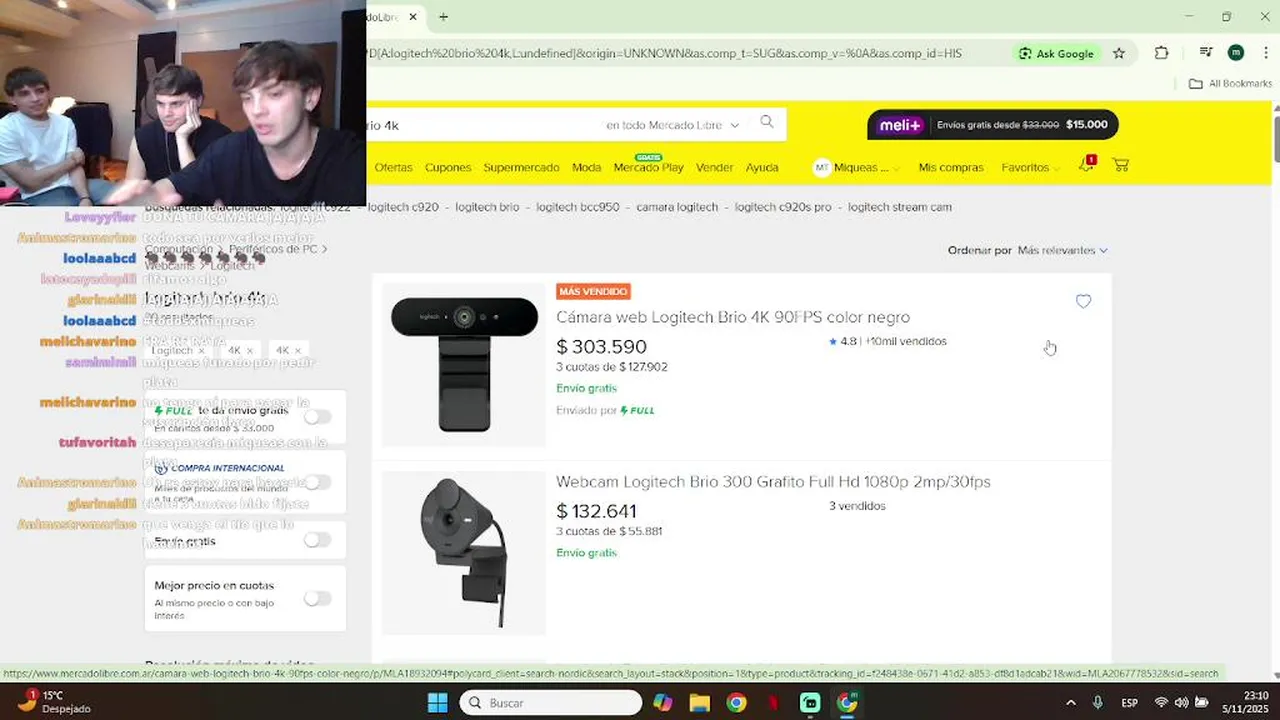Open Mercado Play
Viewport: 1280px width, 720px height.
click(x=648, y=166)
